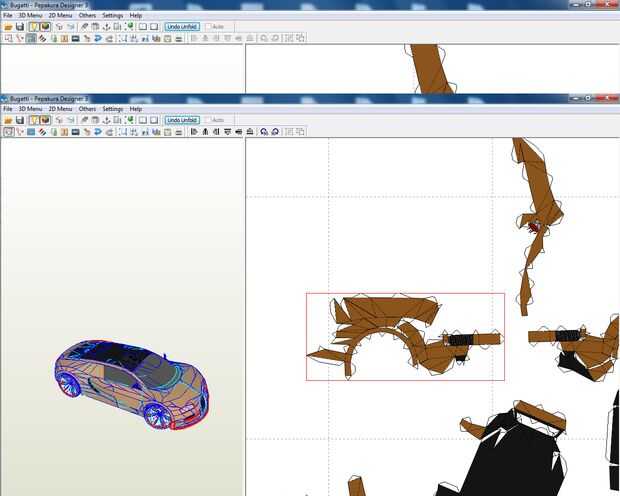620x496 pixels.
Task: Click the Rotate icon in the front window toolbar
Action: (264, 132)
